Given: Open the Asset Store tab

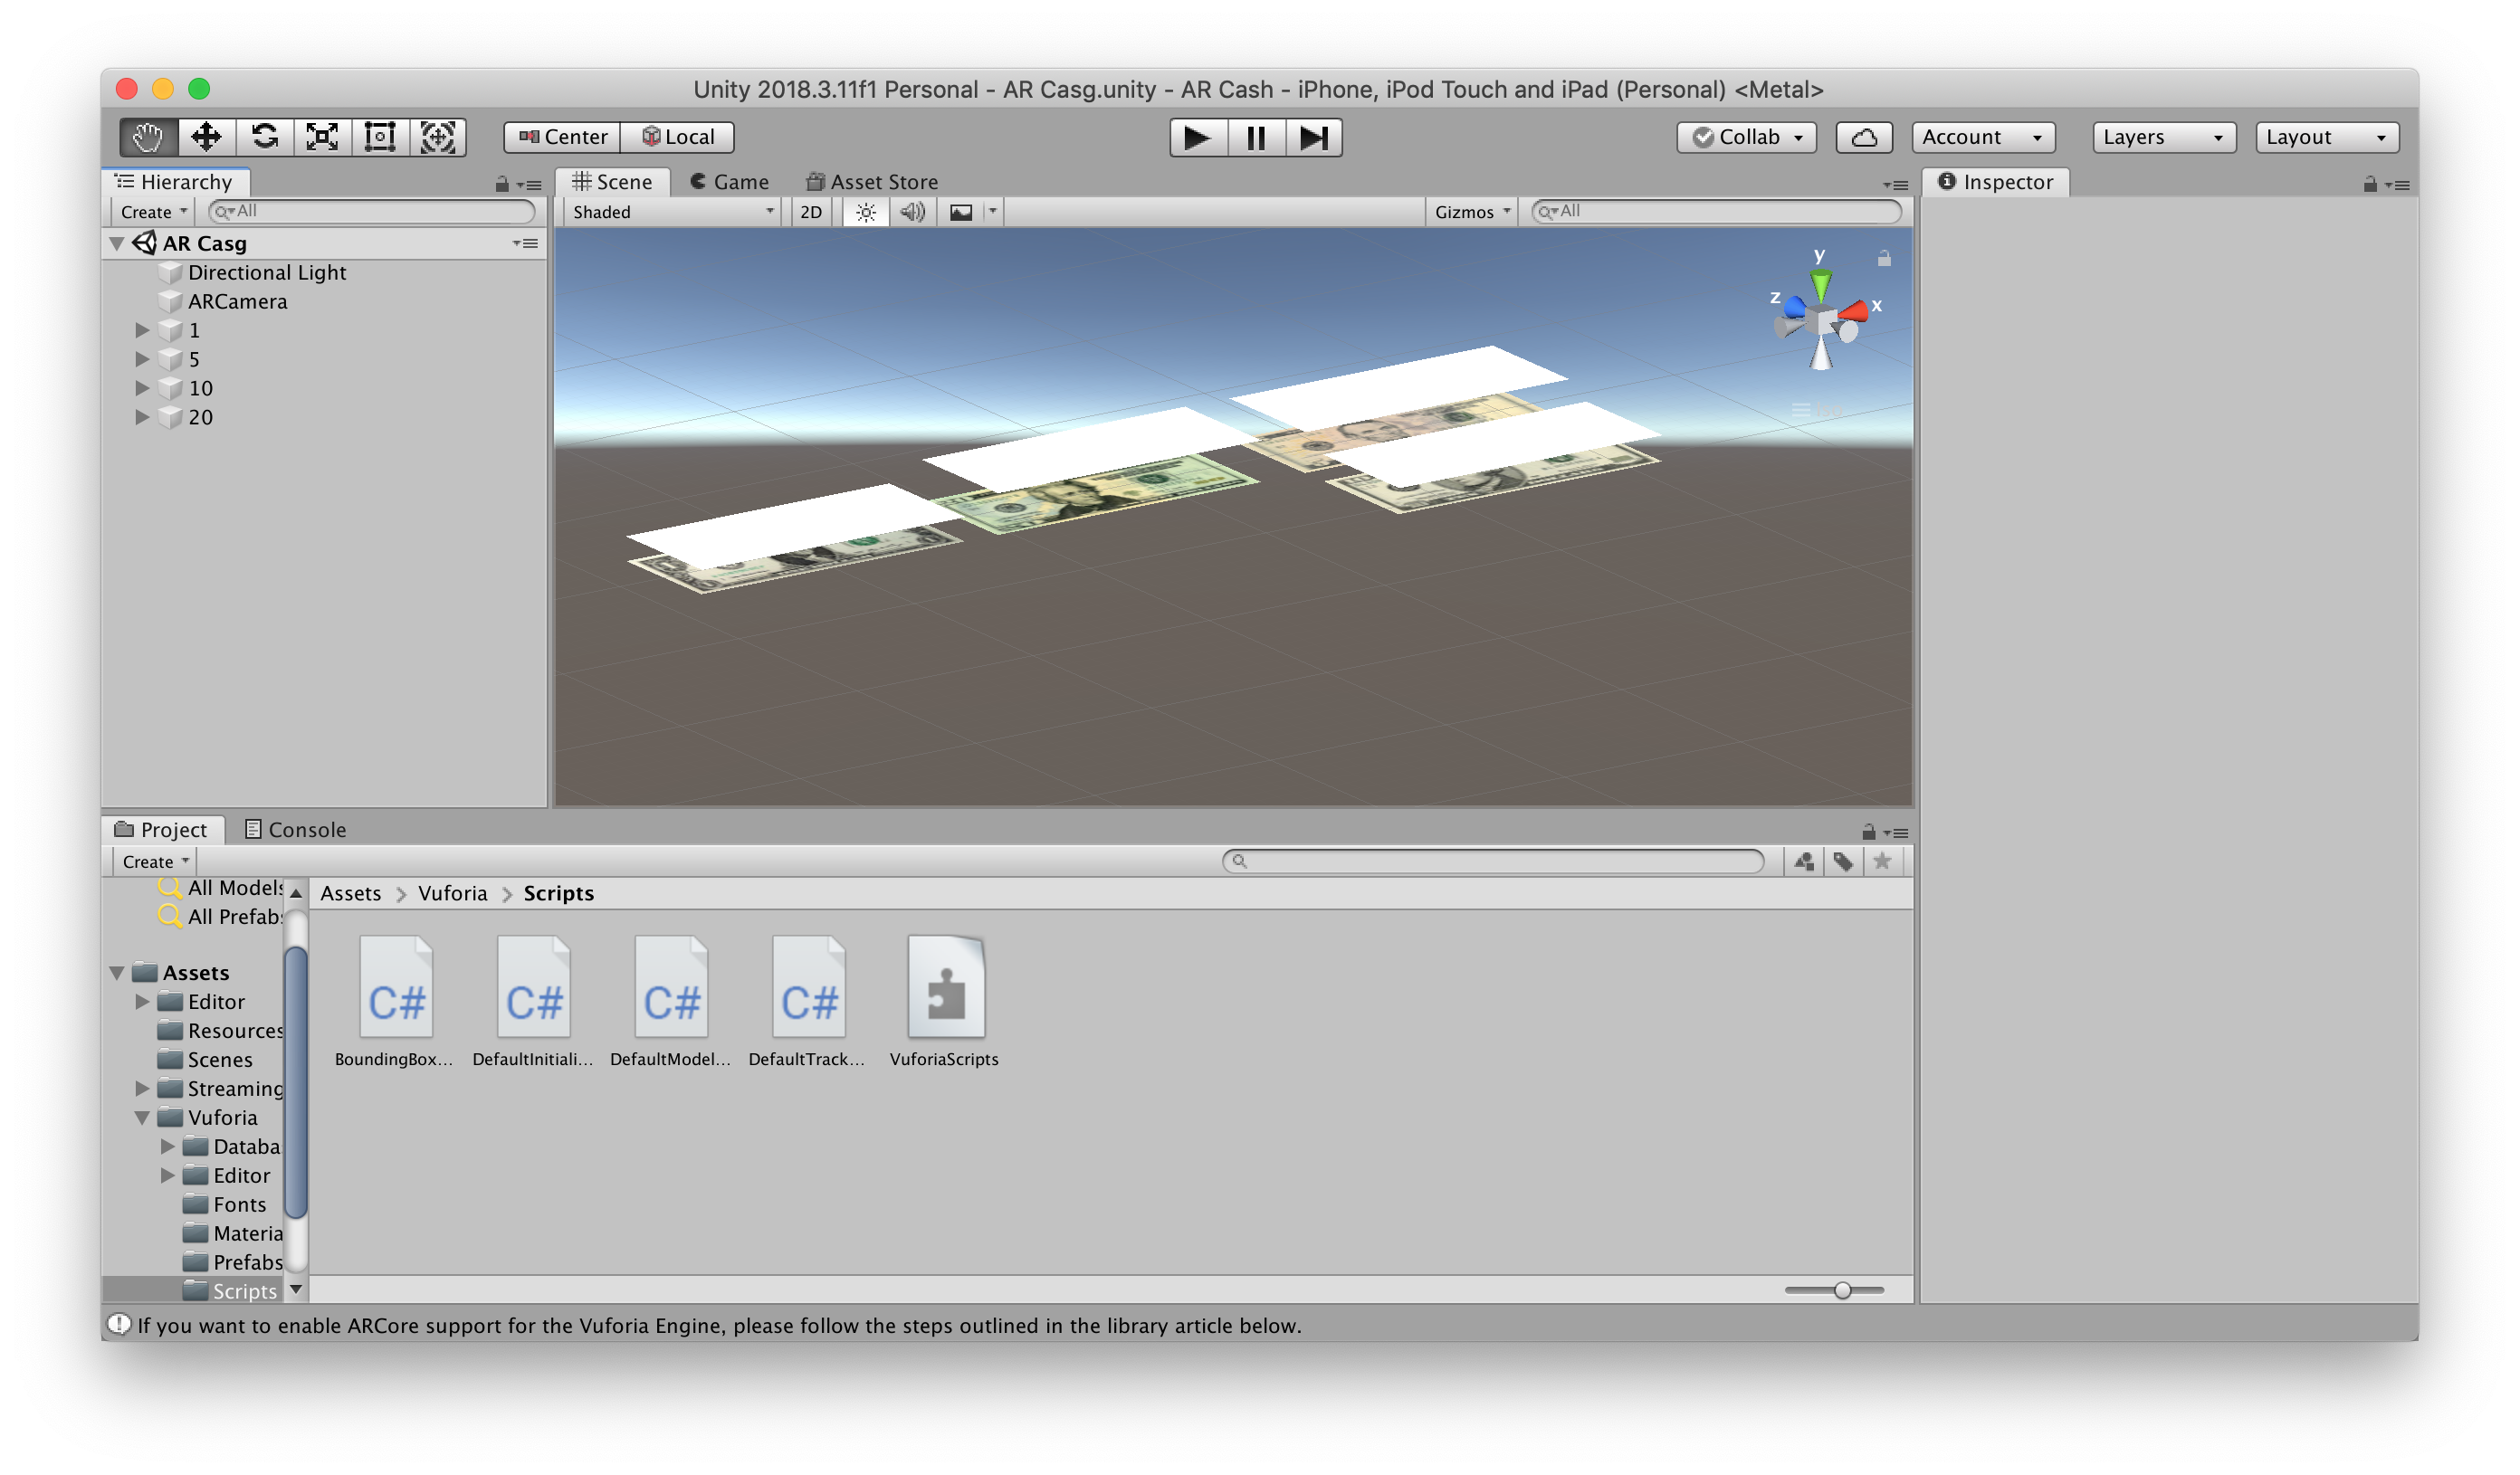Looking at the screenshot, I should coord(872,182).
